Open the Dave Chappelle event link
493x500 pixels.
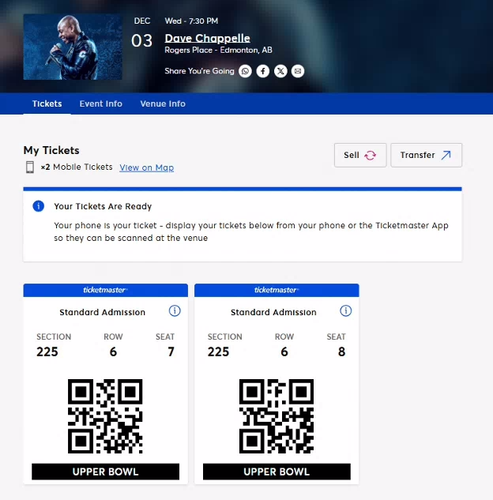tap(207, 38)
